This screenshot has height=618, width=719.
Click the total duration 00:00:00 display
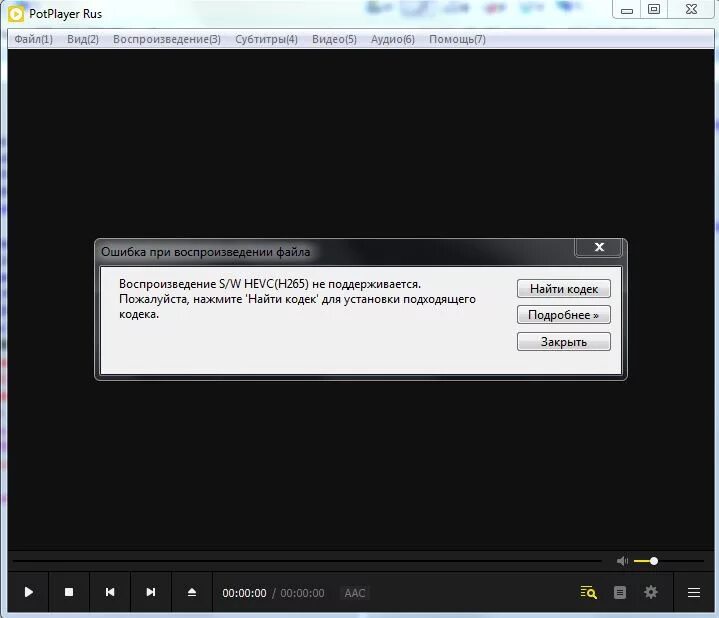[x=302, y=593]
